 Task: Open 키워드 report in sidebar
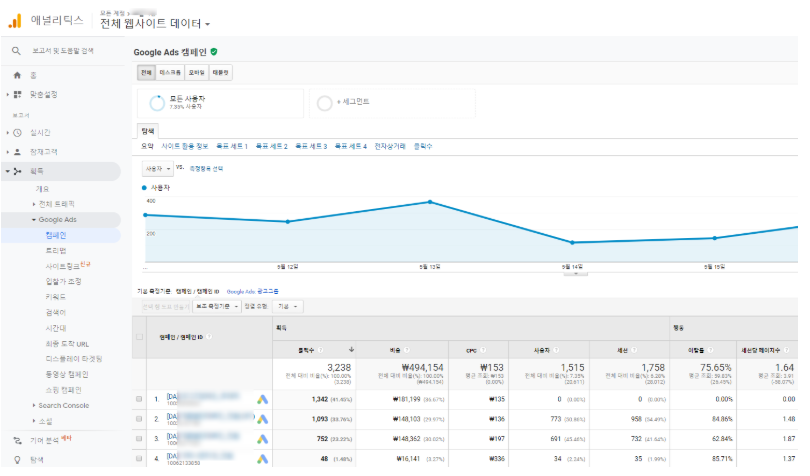[x=56, y=297]
